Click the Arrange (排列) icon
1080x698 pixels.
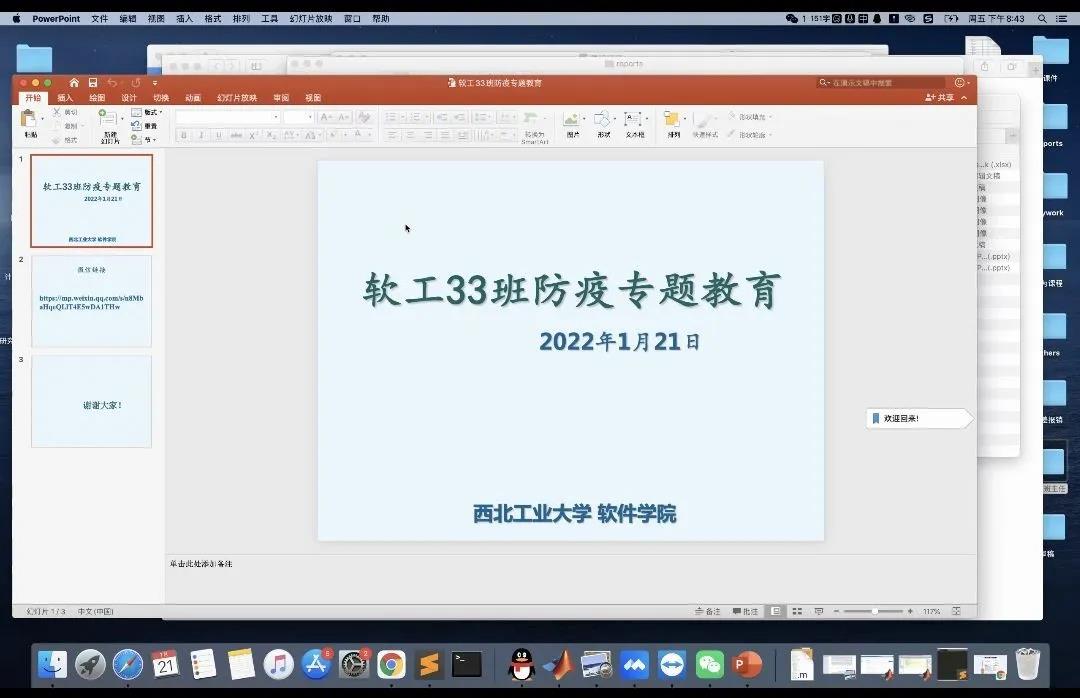pos(673,121)
